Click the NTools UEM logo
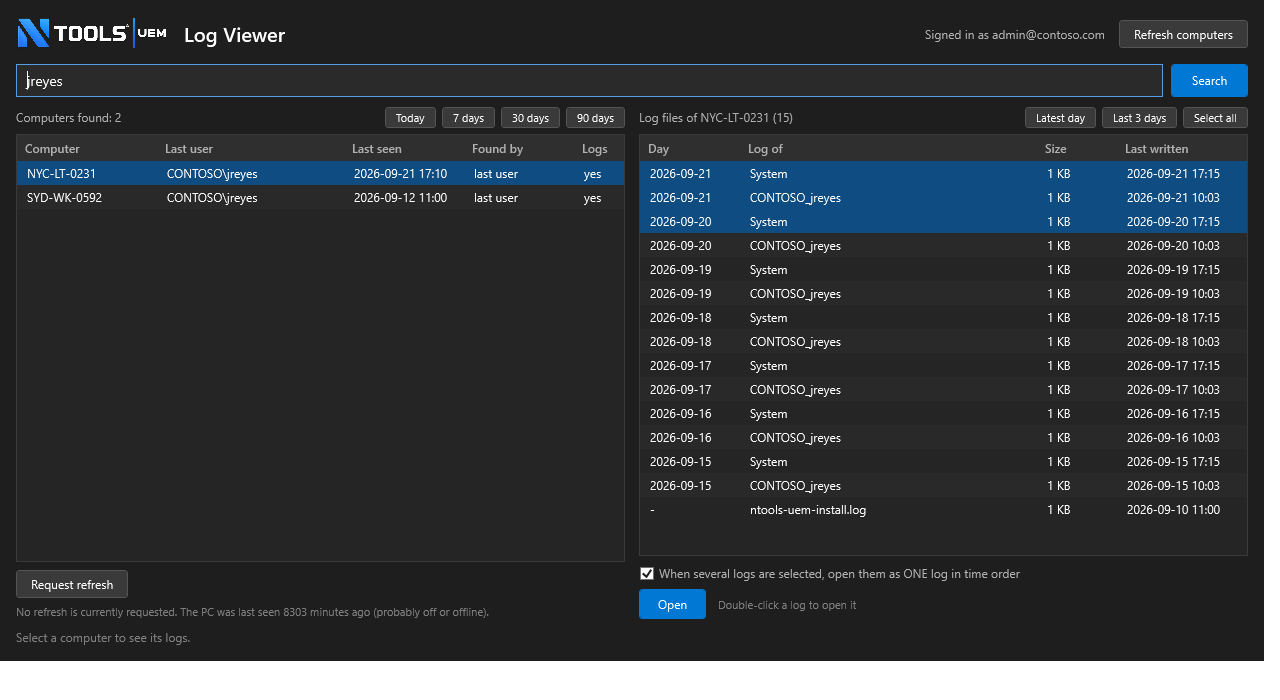1280x700 pixels. click(x=92, y=34)
